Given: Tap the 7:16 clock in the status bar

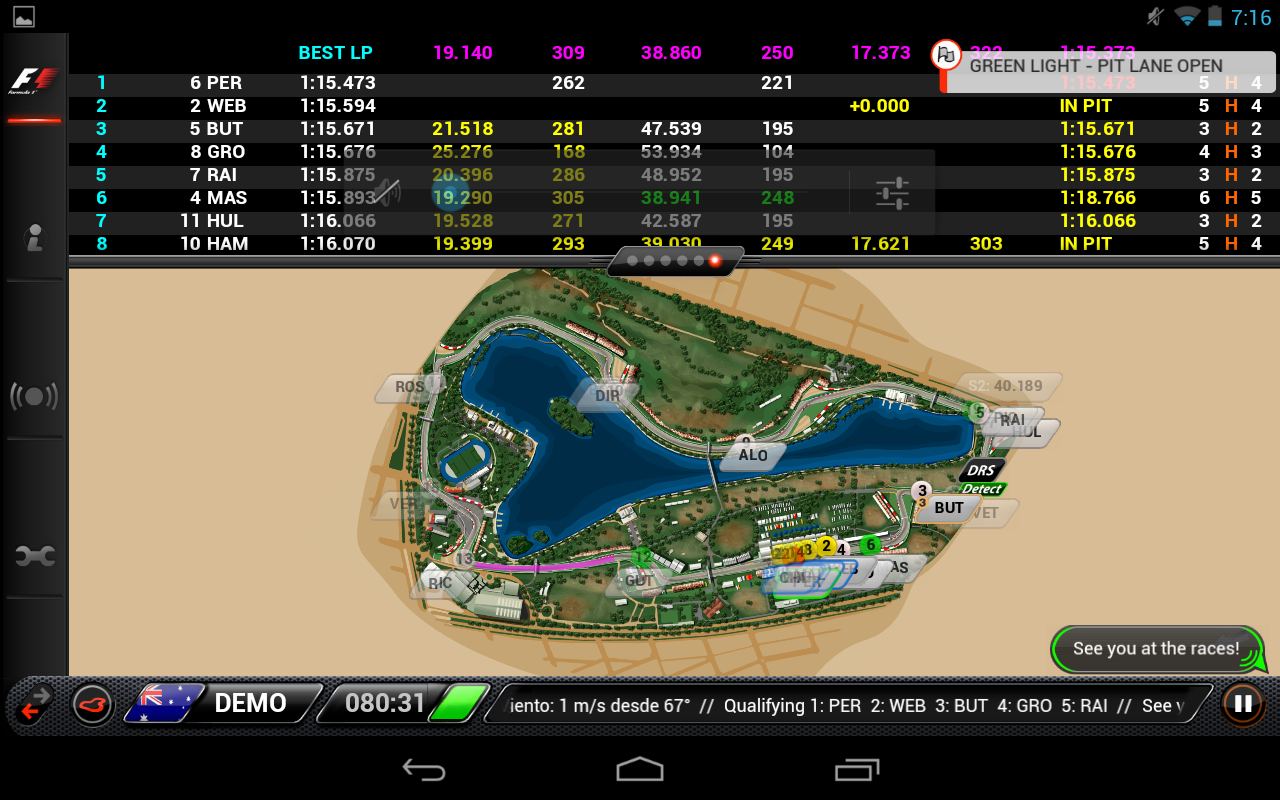Looking at the screenshot, I should click(x=1251, y=17).
